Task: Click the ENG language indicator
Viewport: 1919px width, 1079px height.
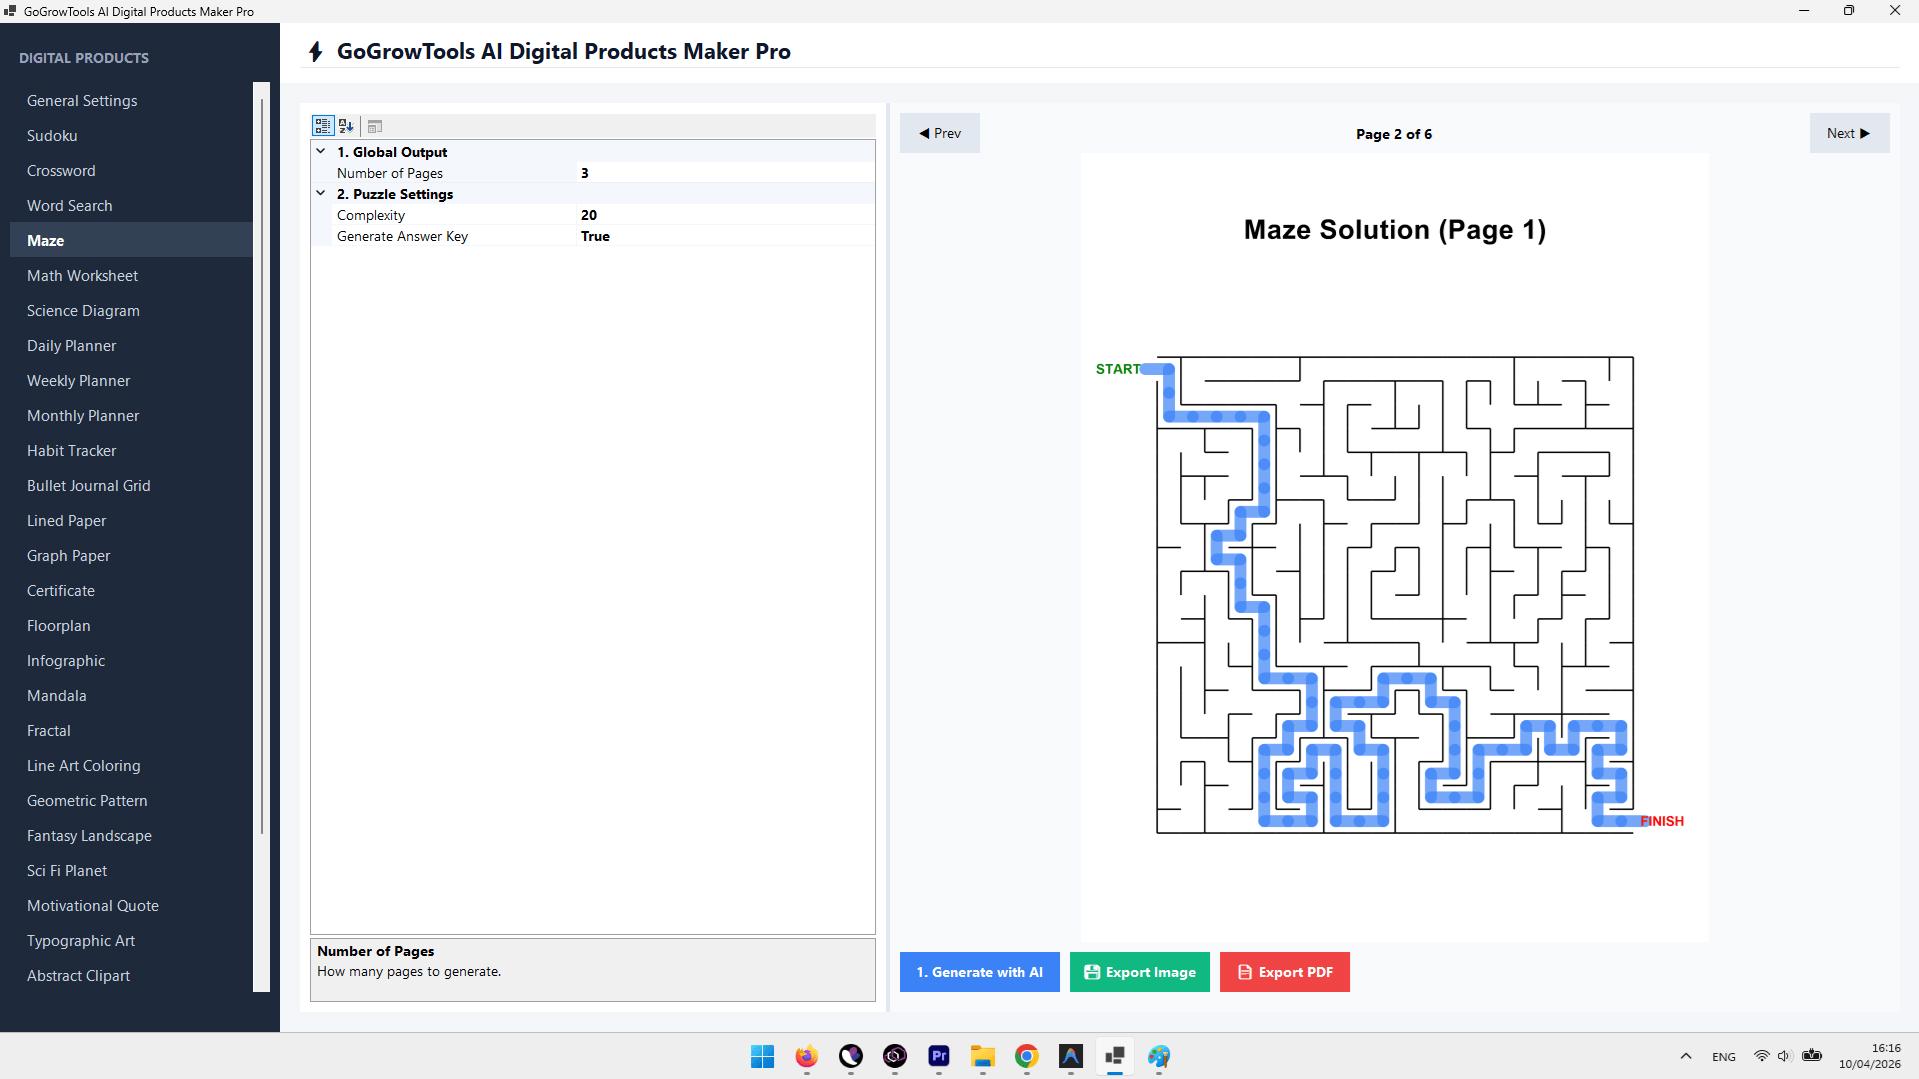Action: coord(1723,1056)
